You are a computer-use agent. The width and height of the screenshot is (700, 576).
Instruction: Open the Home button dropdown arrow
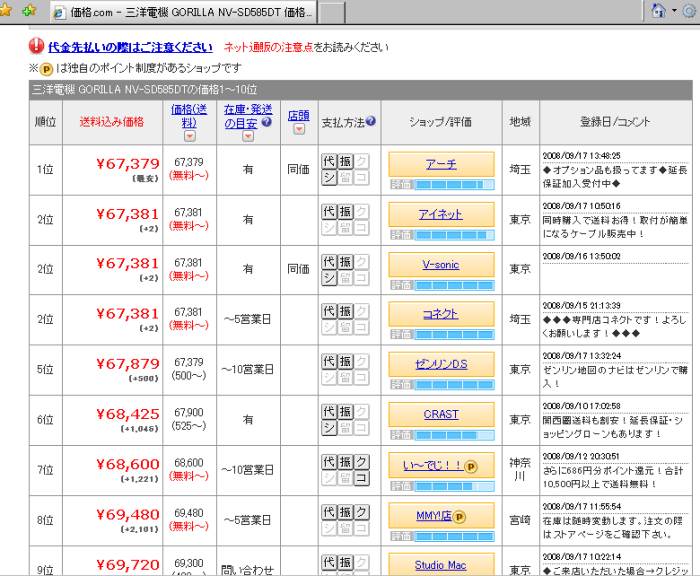click(675, 10)
